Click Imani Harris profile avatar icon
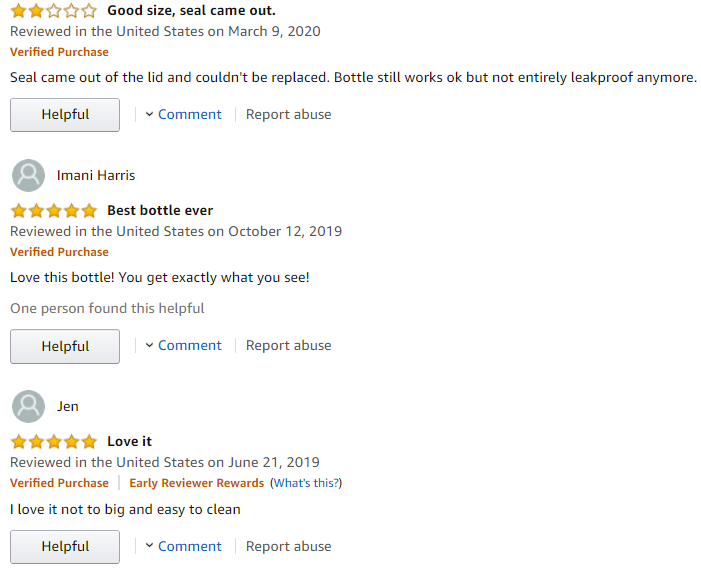The height and width of the screenshot is (577, 701). [28, 176]
